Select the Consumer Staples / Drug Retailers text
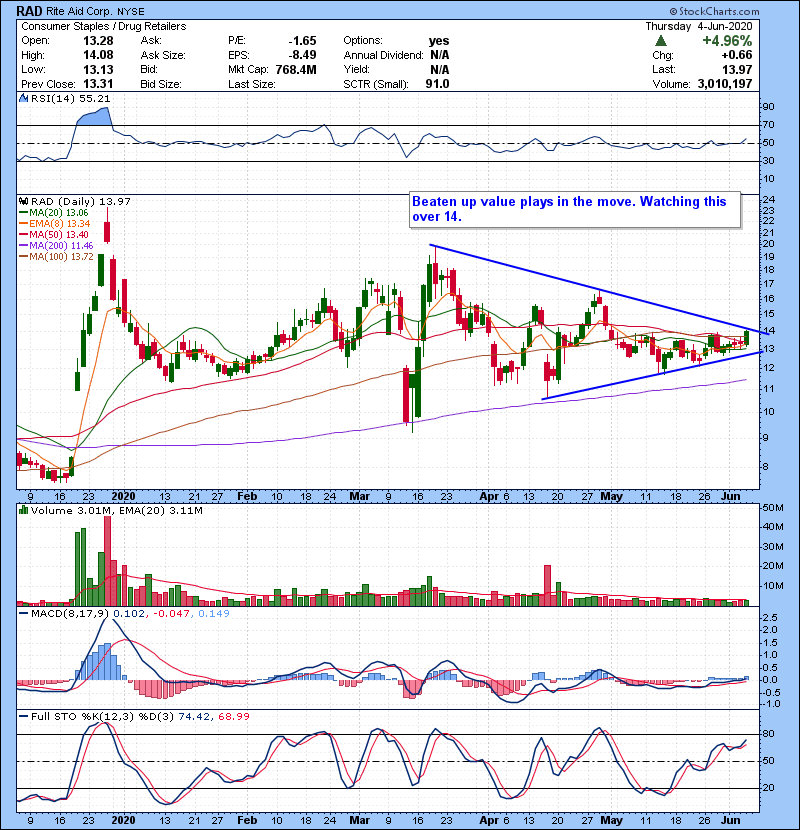 (x=104, y=26)
